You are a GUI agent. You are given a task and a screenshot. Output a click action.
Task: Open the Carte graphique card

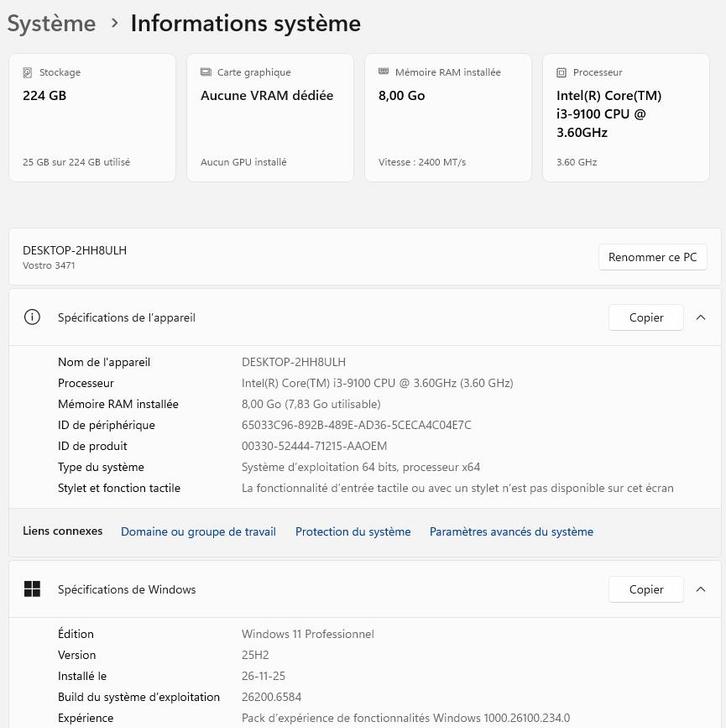[270, 117]
